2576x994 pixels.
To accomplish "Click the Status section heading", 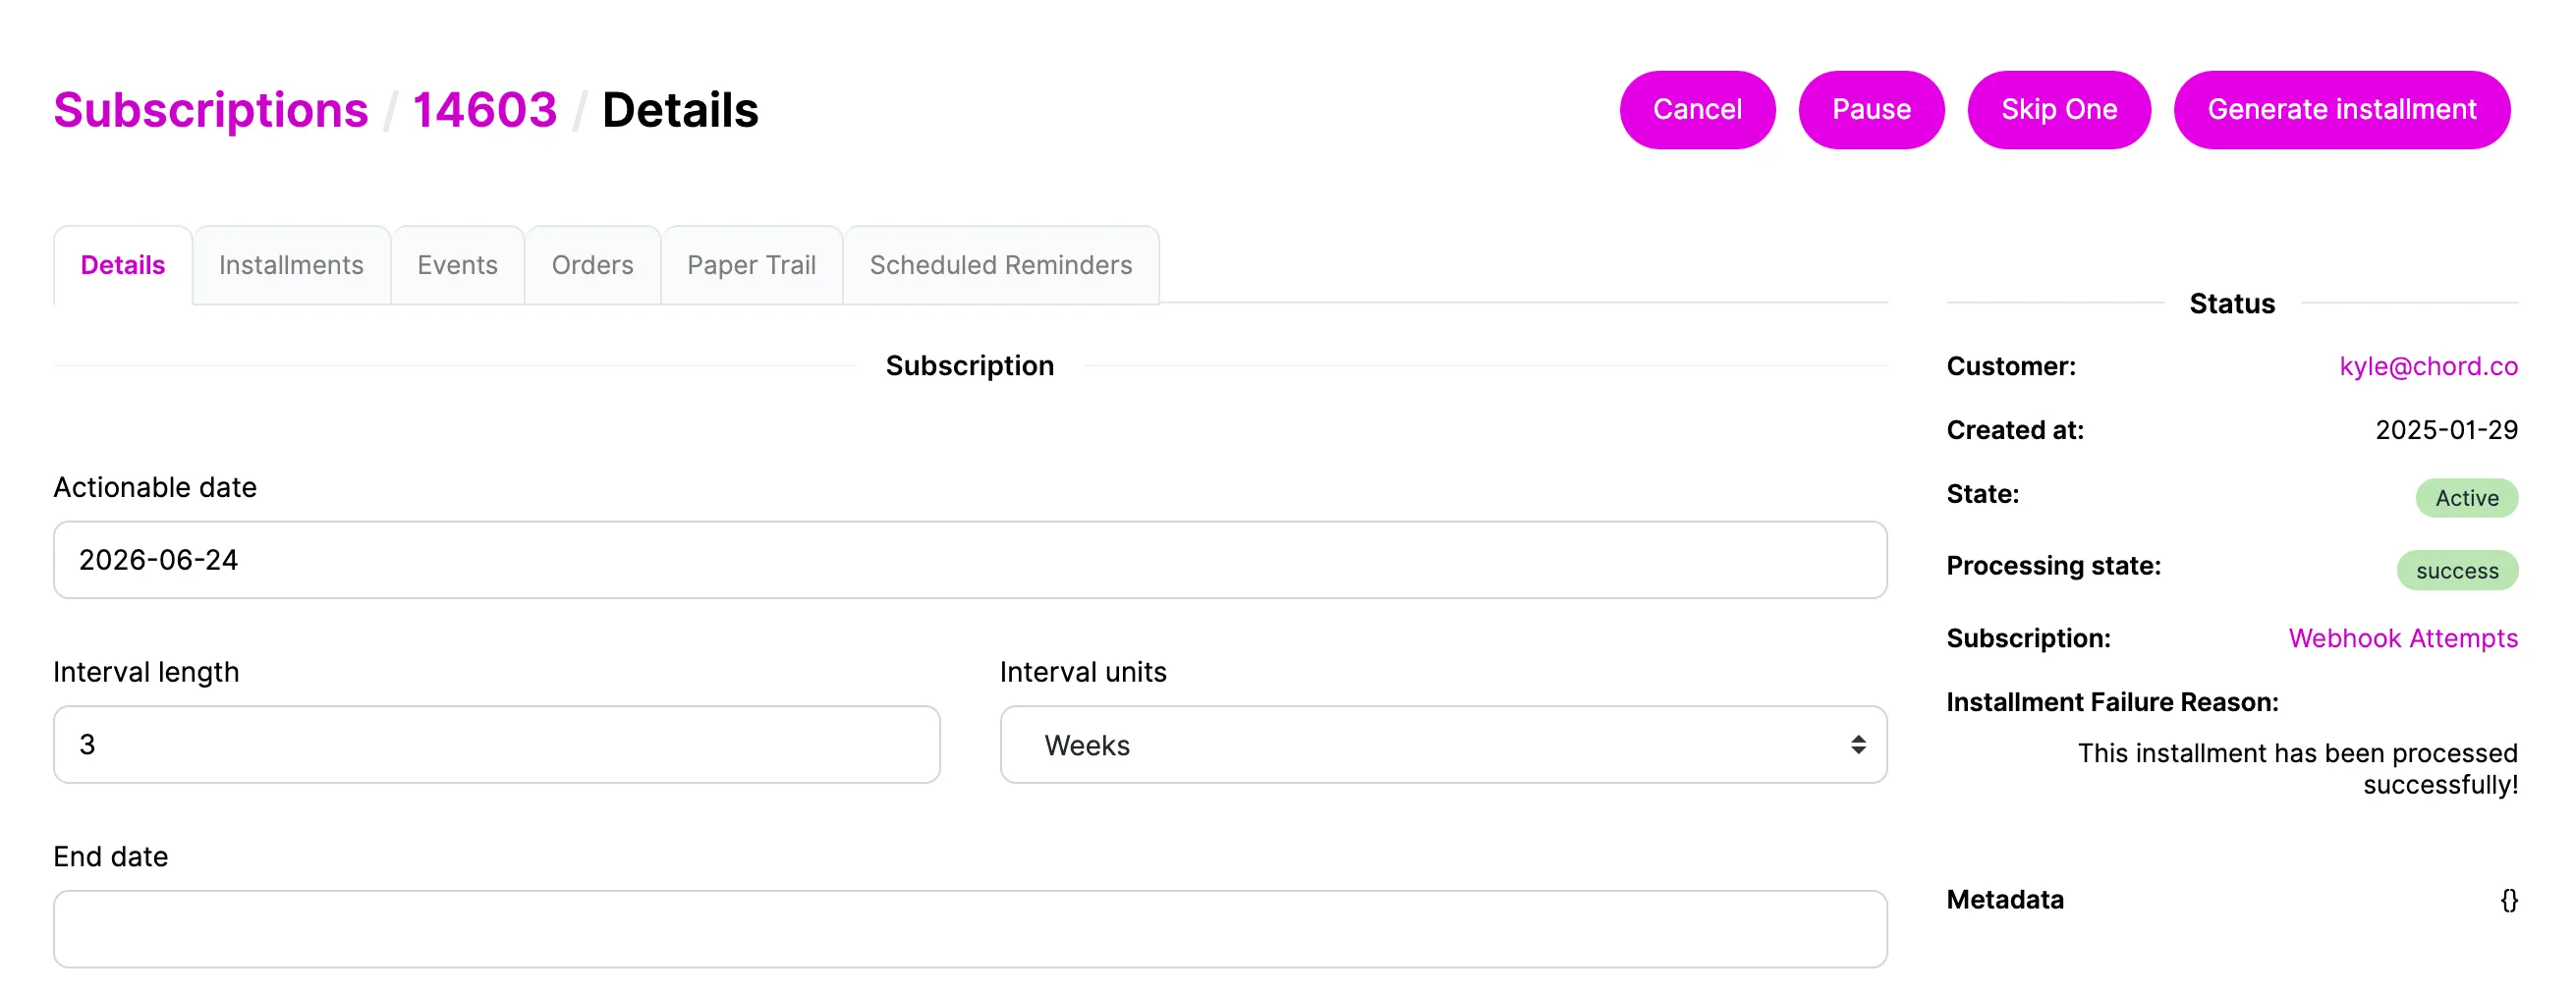I will pos(2232,304).
